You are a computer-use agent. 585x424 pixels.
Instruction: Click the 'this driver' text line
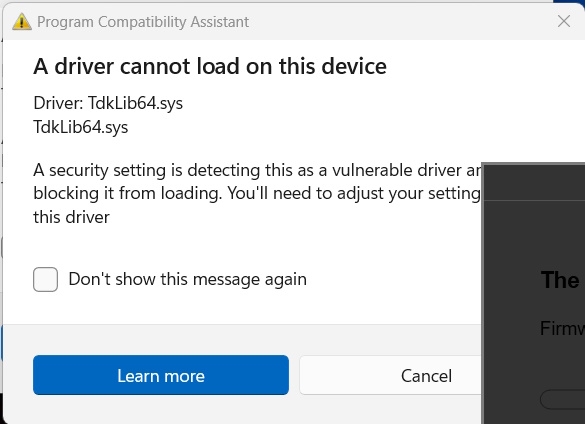coord(72,217)
